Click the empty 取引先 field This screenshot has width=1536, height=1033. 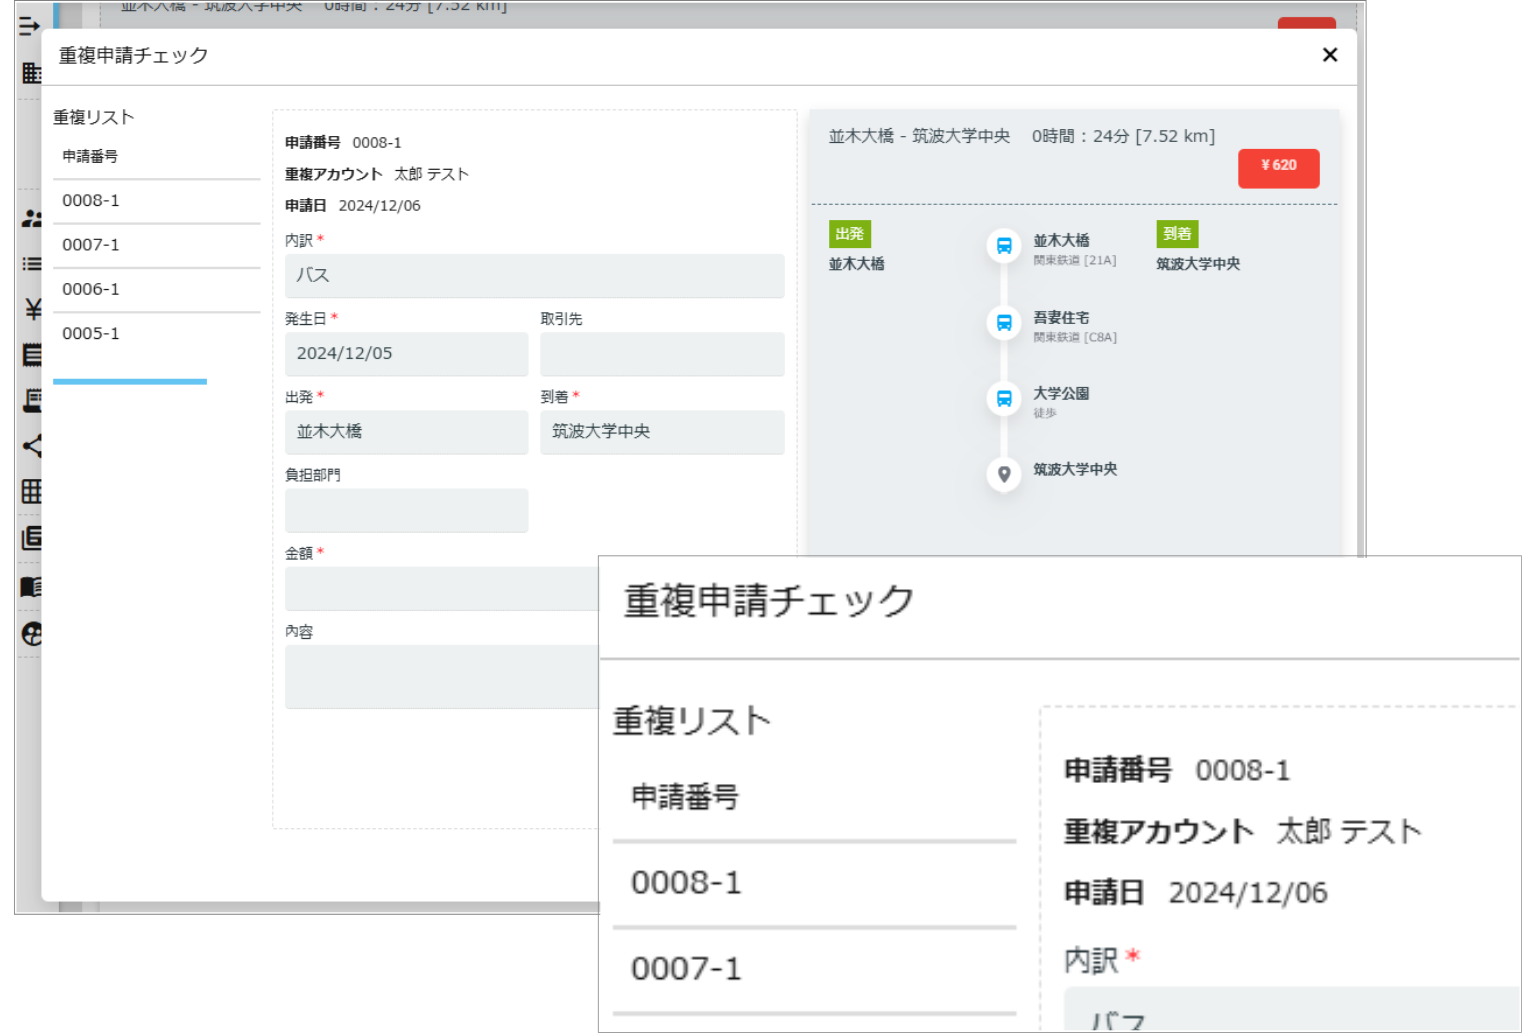coord(662,353)
